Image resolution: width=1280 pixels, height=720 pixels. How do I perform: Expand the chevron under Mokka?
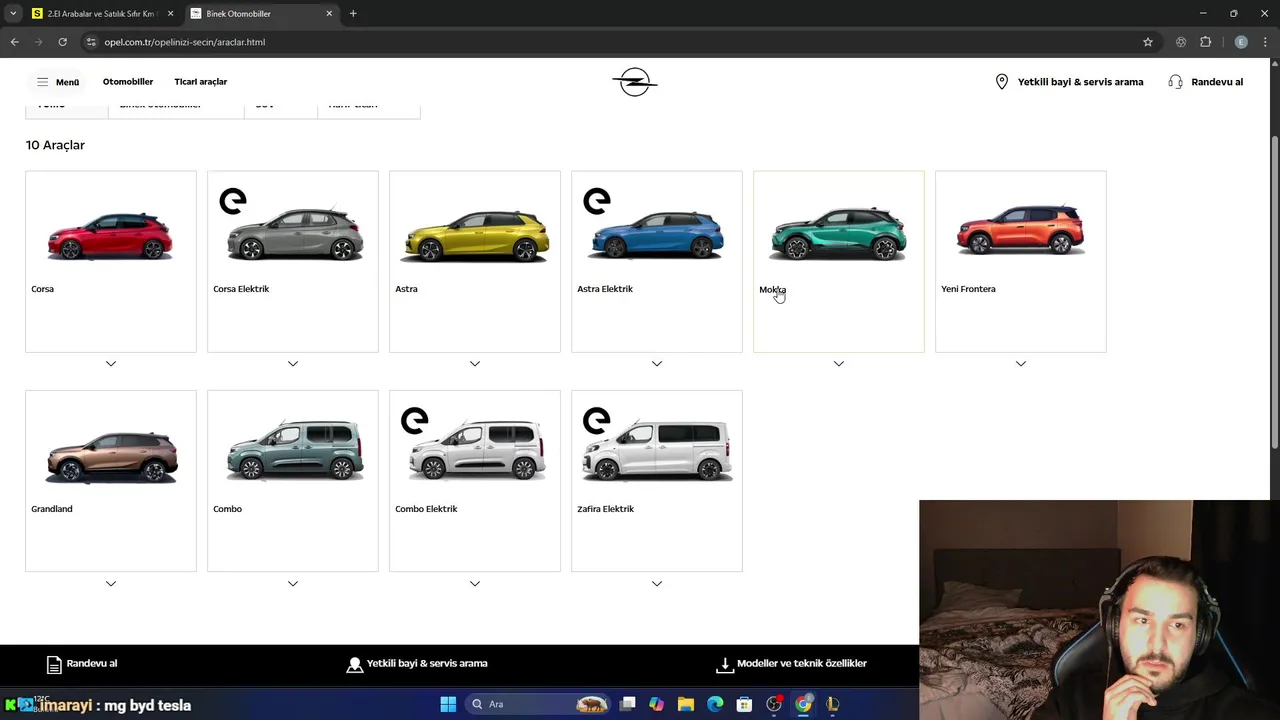coord(839,363)
